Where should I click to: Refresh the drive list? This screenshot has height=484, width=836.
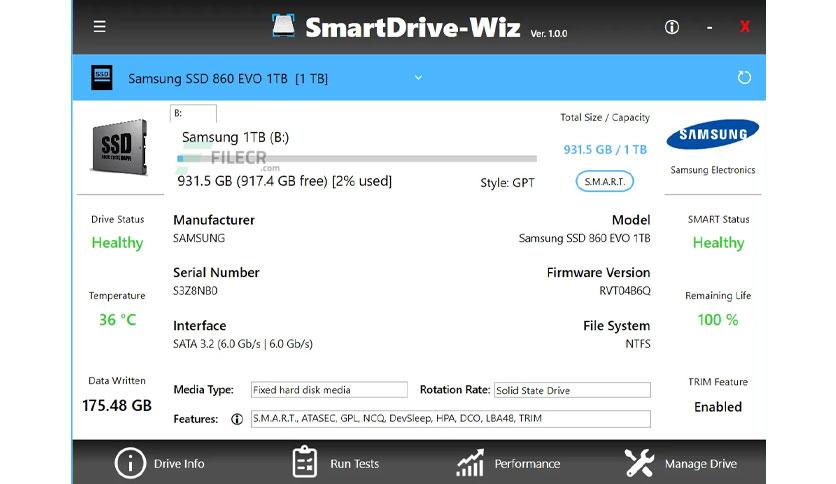(x=744, y=78)
